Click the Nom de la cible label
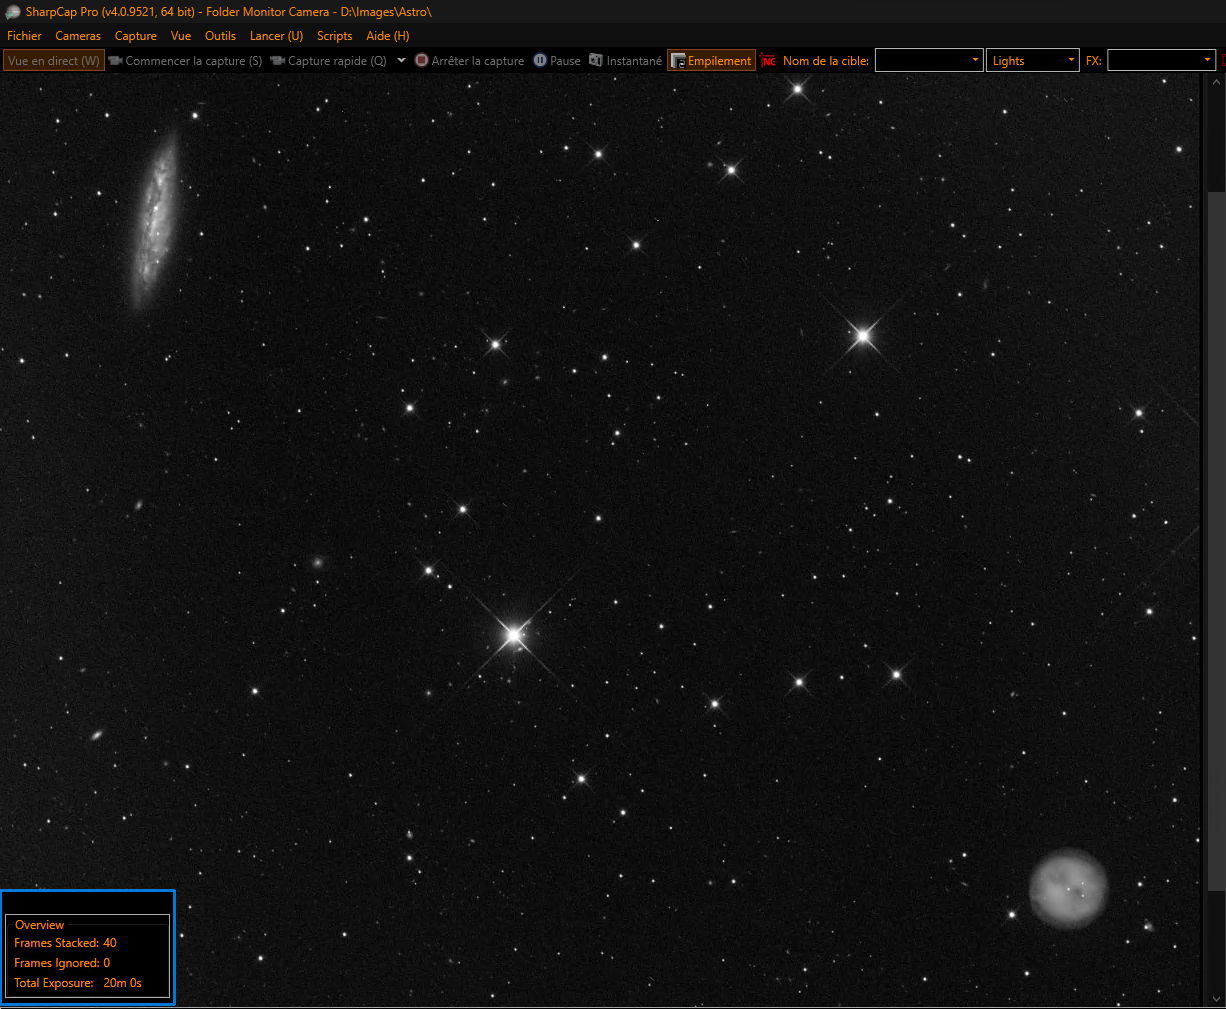This screenshot has width=1226, height=1009. [826, 61]
